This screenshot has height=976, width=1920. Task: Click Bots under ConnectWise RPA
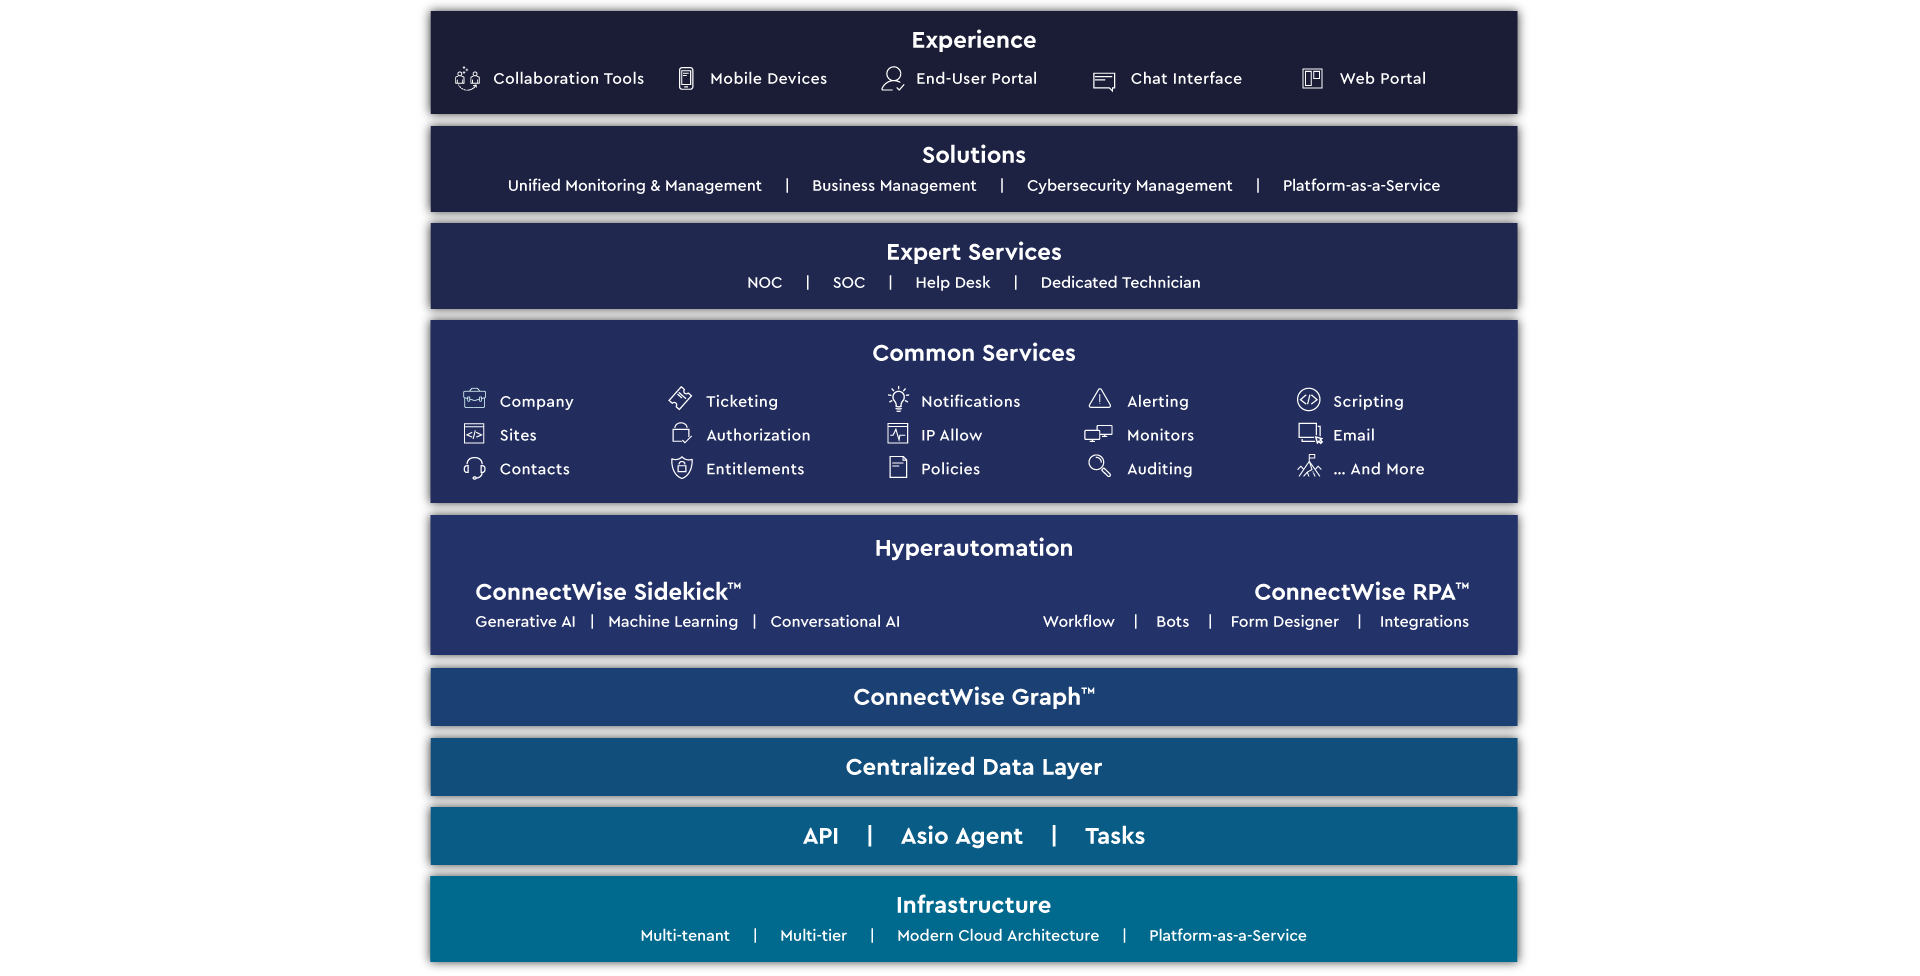click(x=1172, y=622)
